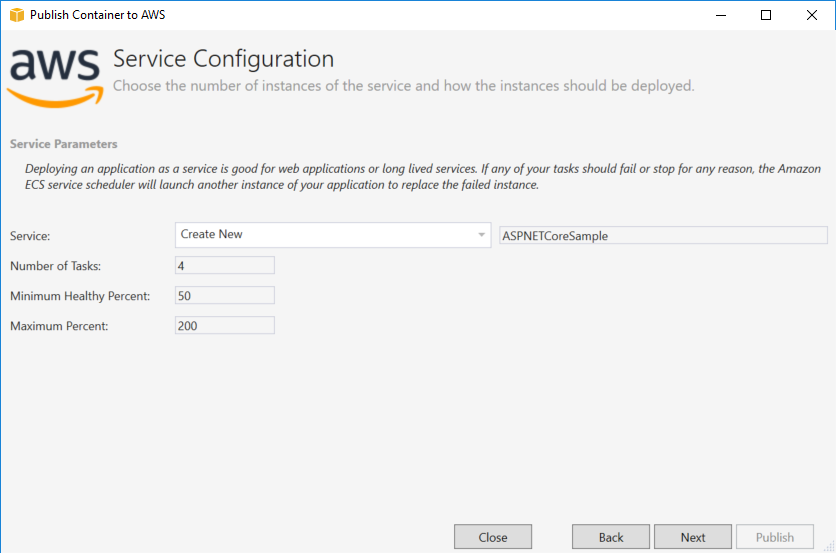The width and height of the screenshot is (836, 553).
Task: Focus the Number of Tasks field
Action: (x=224, y=266)
